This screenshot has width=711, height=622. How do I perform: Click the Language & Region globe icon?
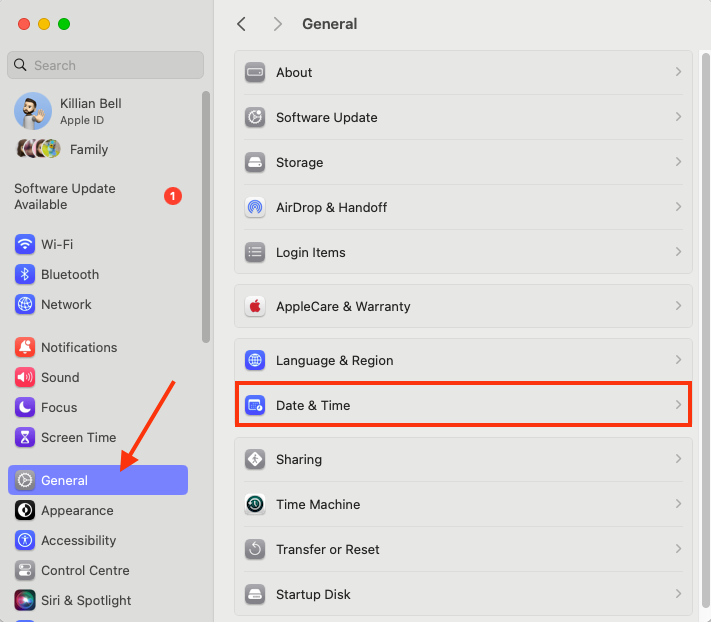tap(255, 360)
